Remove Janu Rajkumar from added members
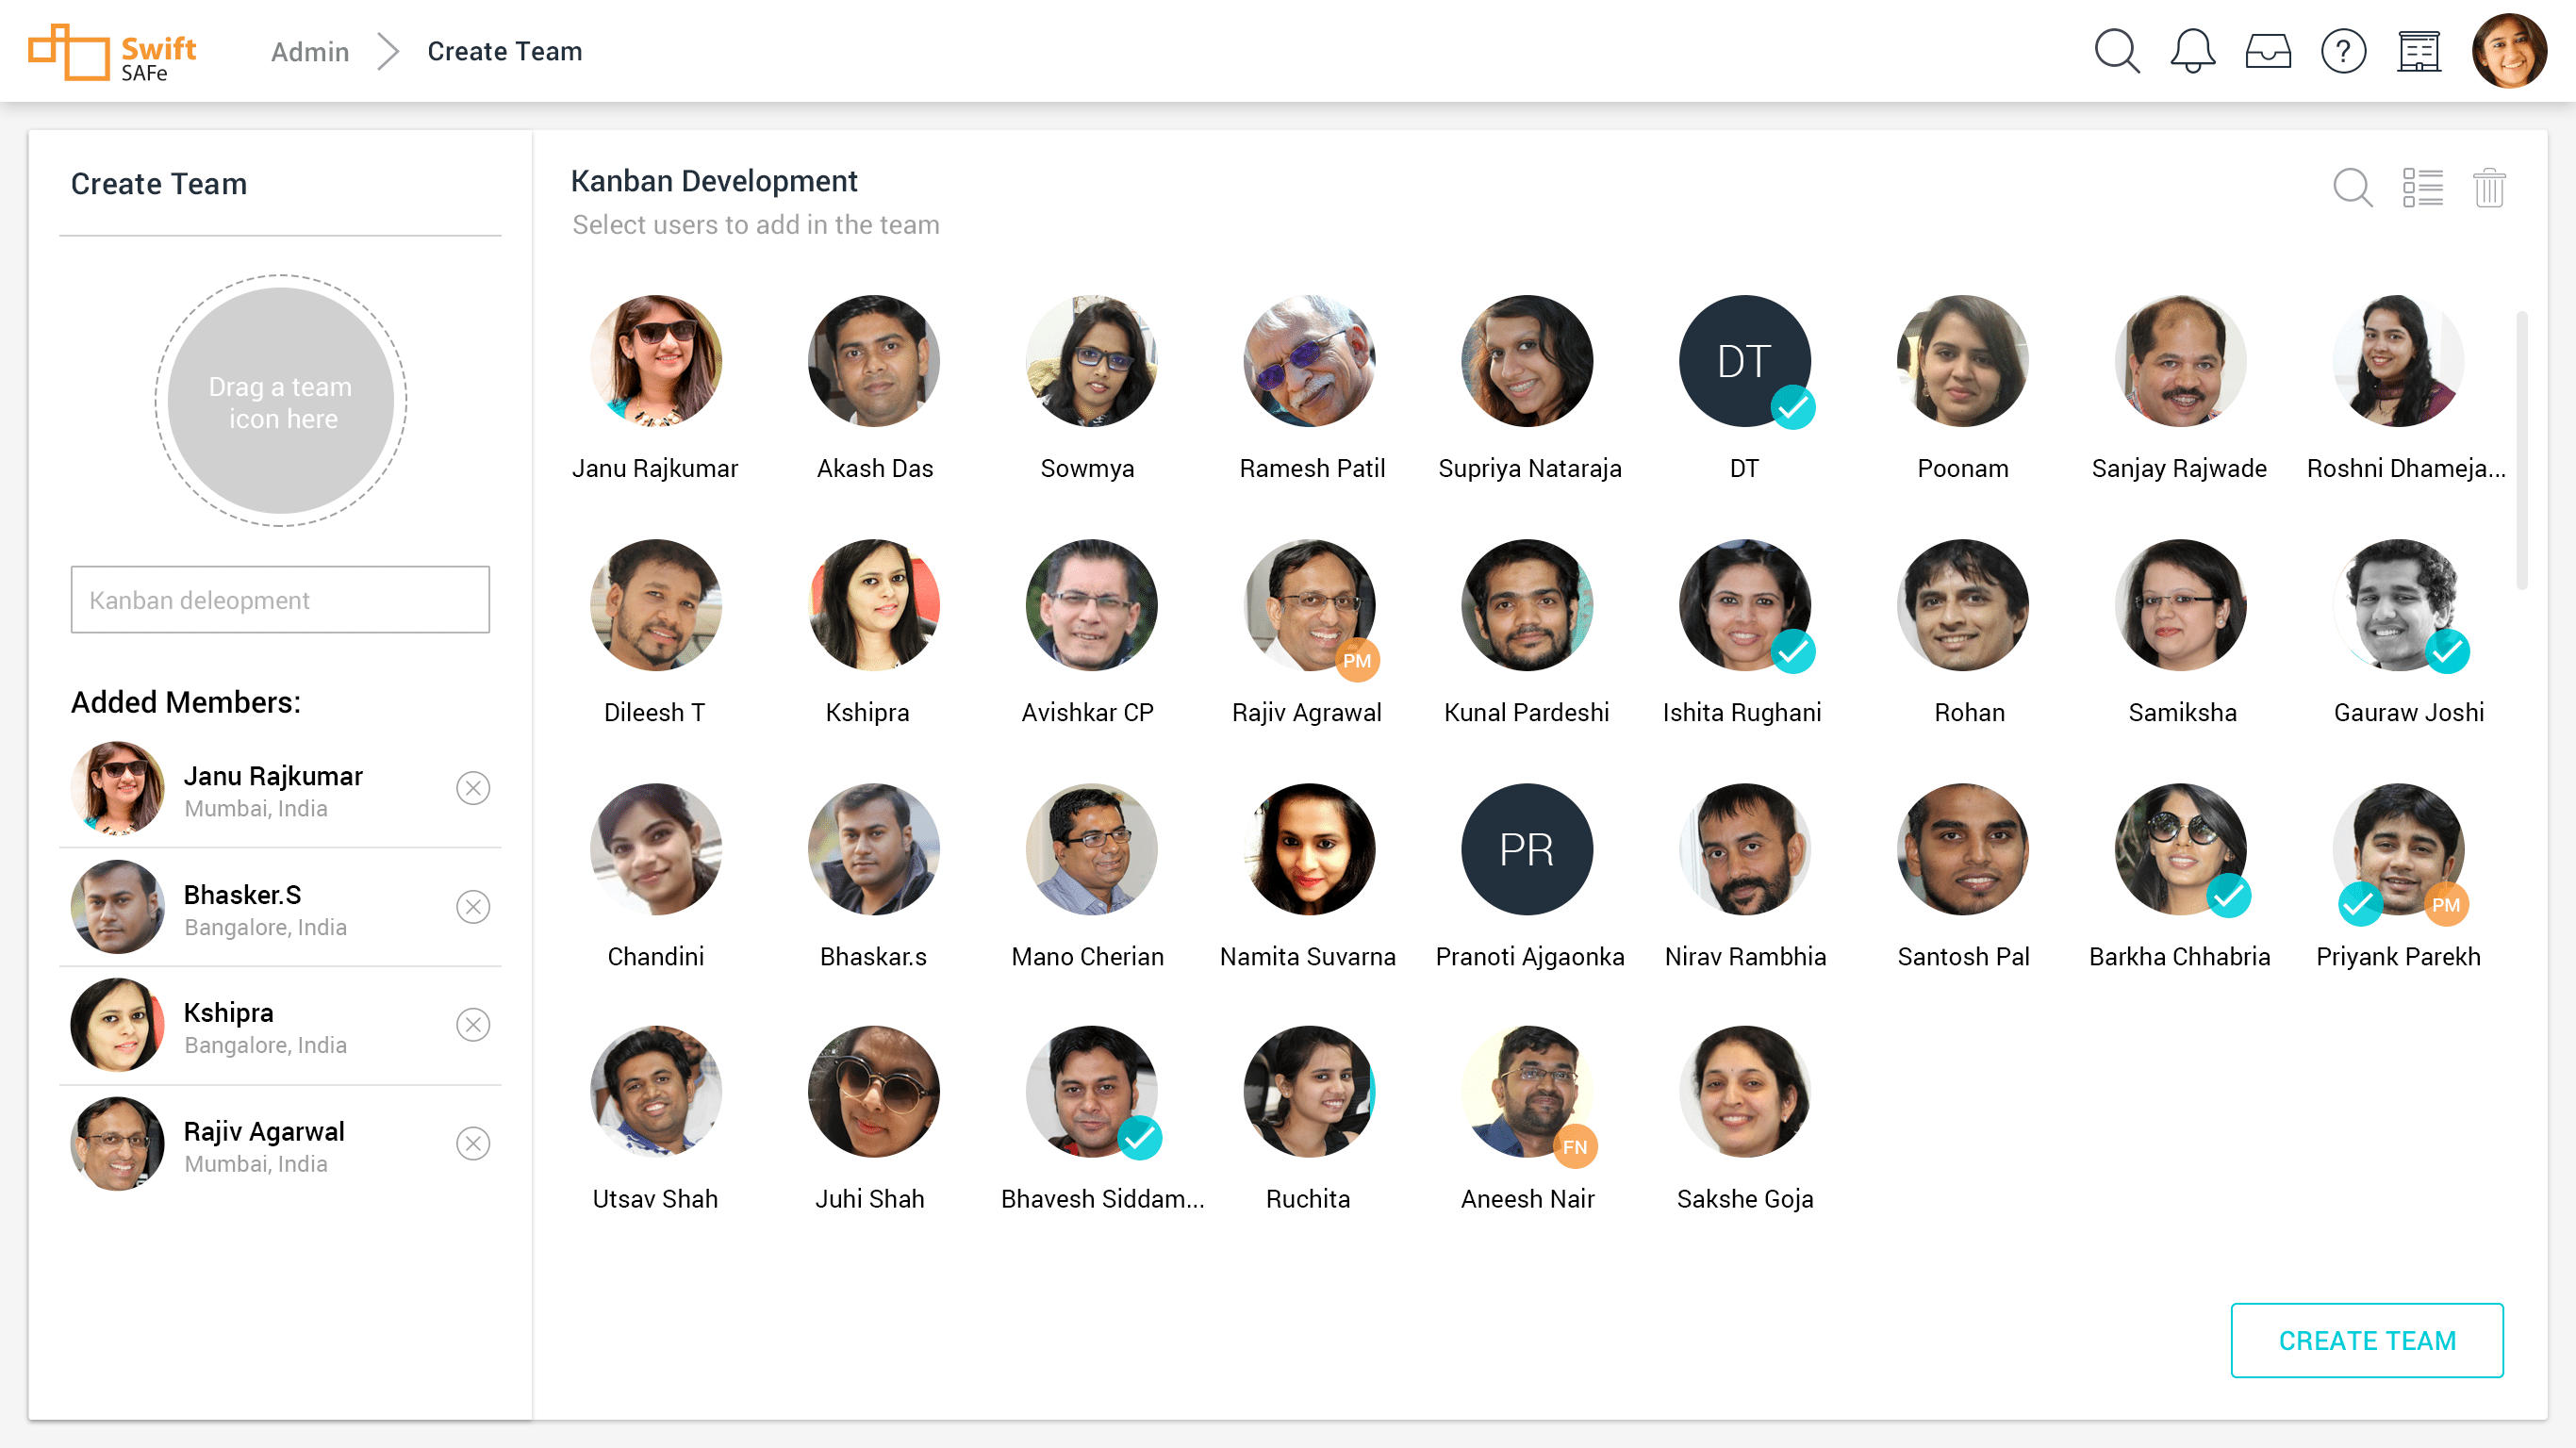The width and height of the screenshot is (2576, 1448). click(x=473, y=788)
